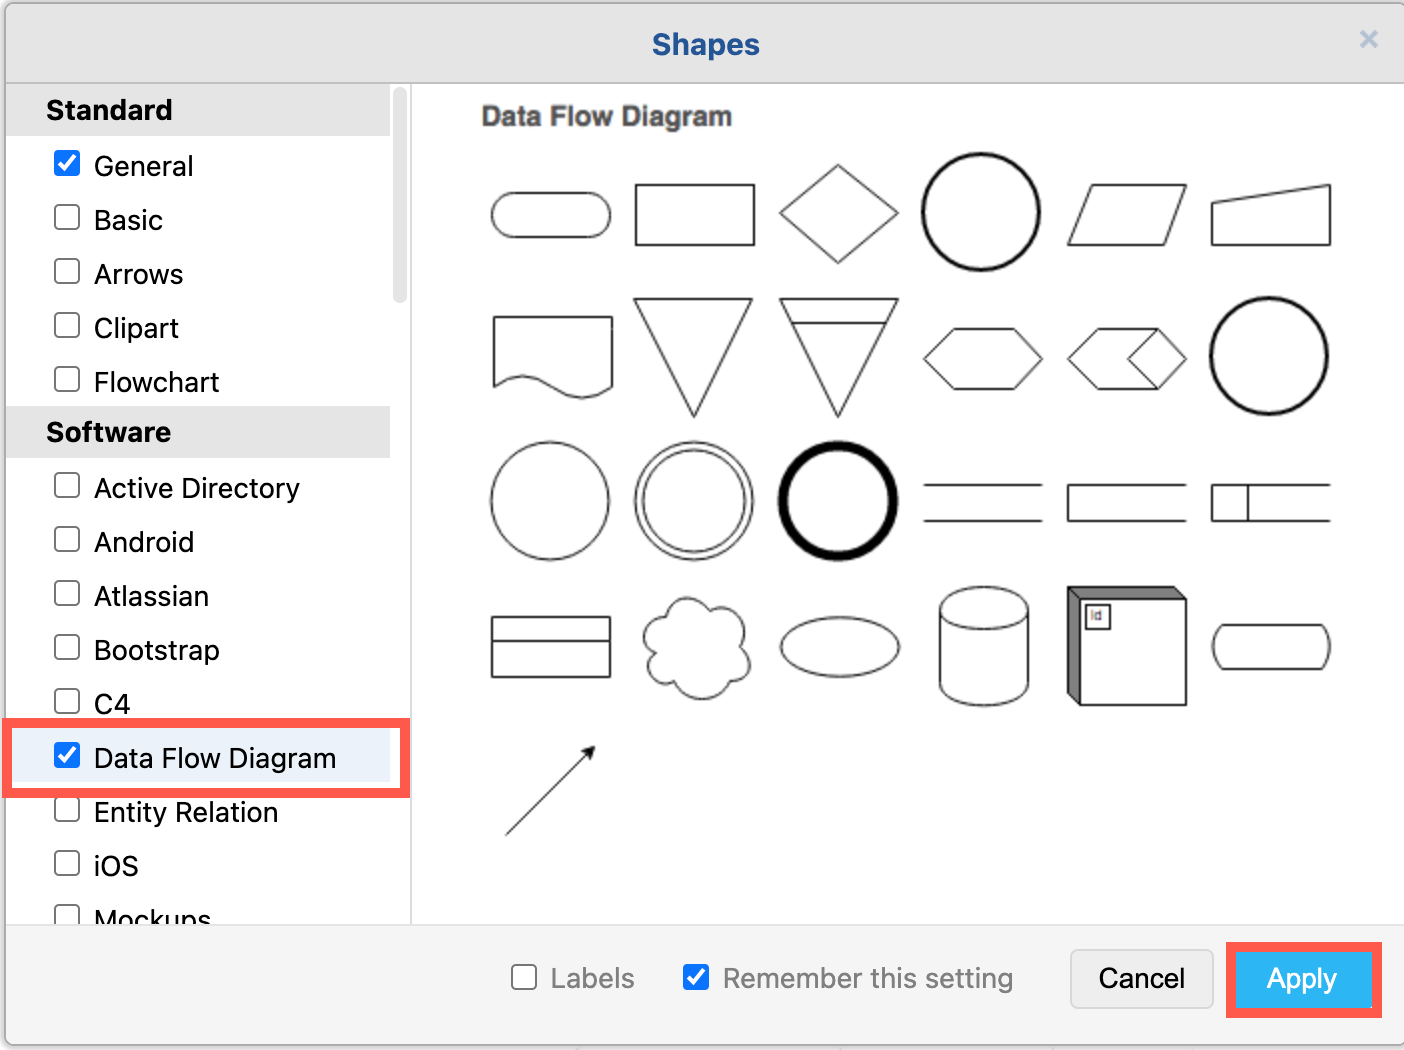1404x1050 pixels.
Task: Select the parallelogram shape
Action: 1125,214
